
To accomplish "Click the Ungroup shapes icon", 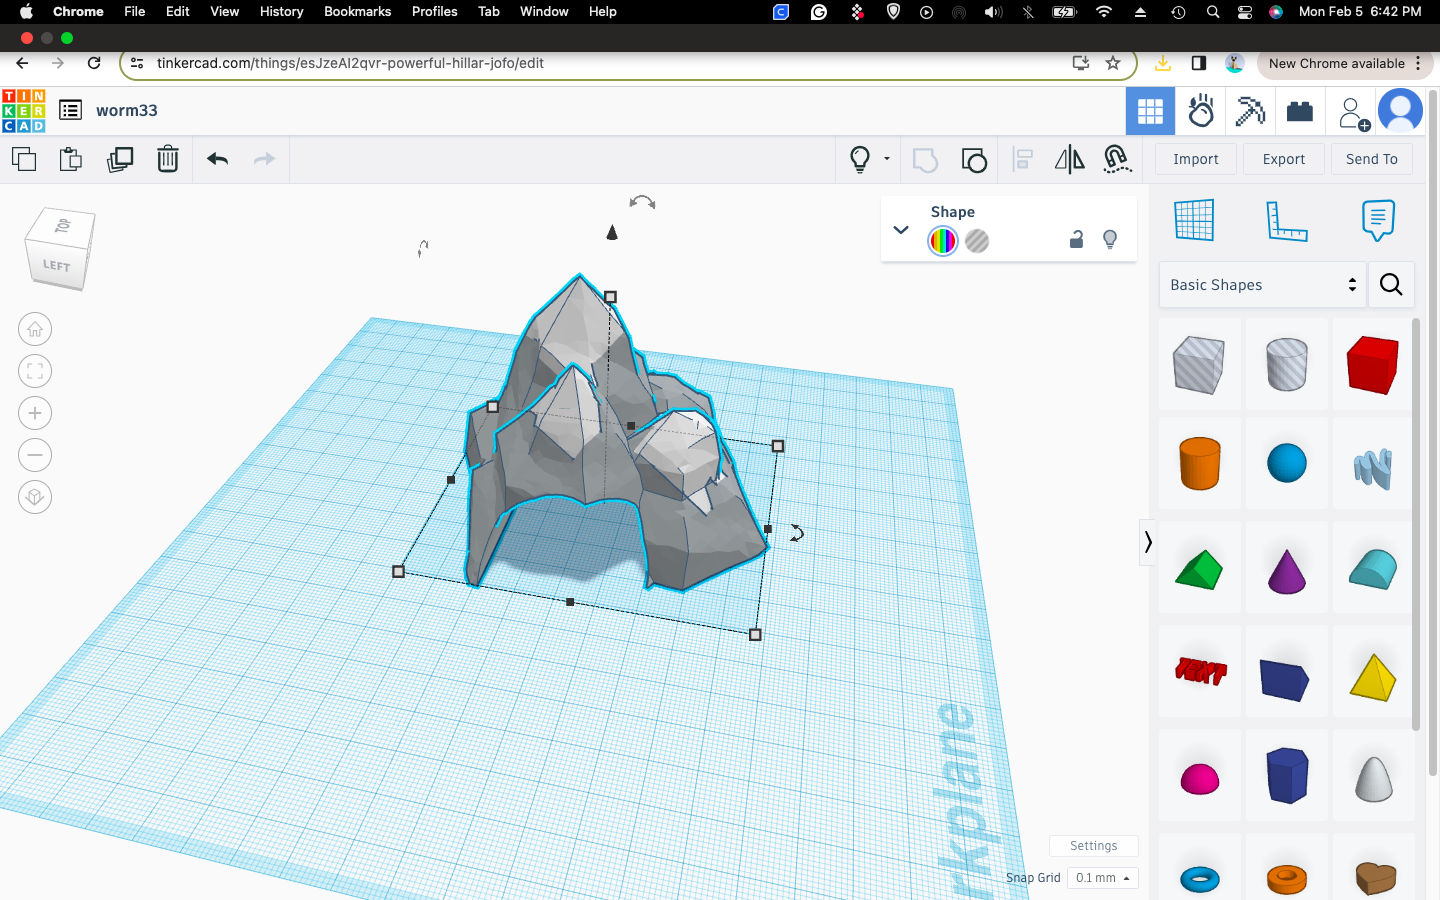I will (973, 160).
